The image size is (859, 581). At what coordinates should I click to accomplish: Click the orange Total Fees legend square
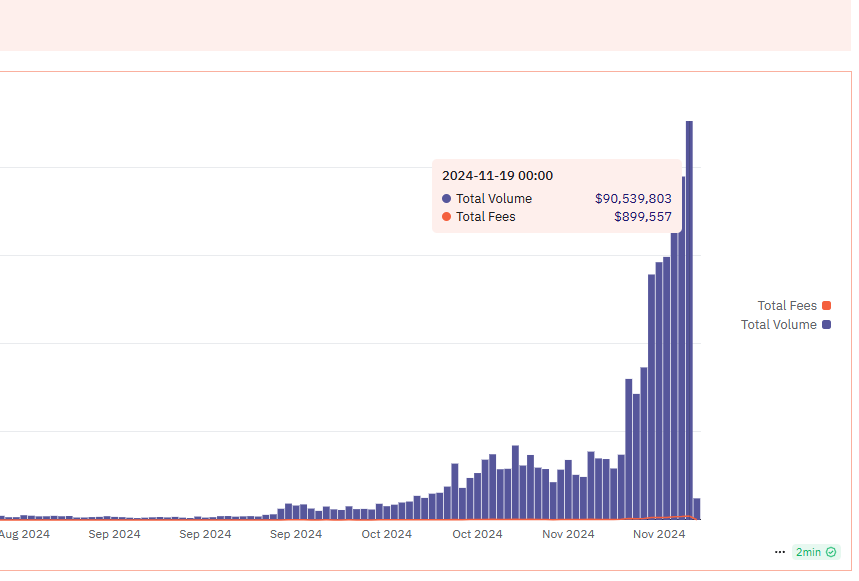(827, 306)
